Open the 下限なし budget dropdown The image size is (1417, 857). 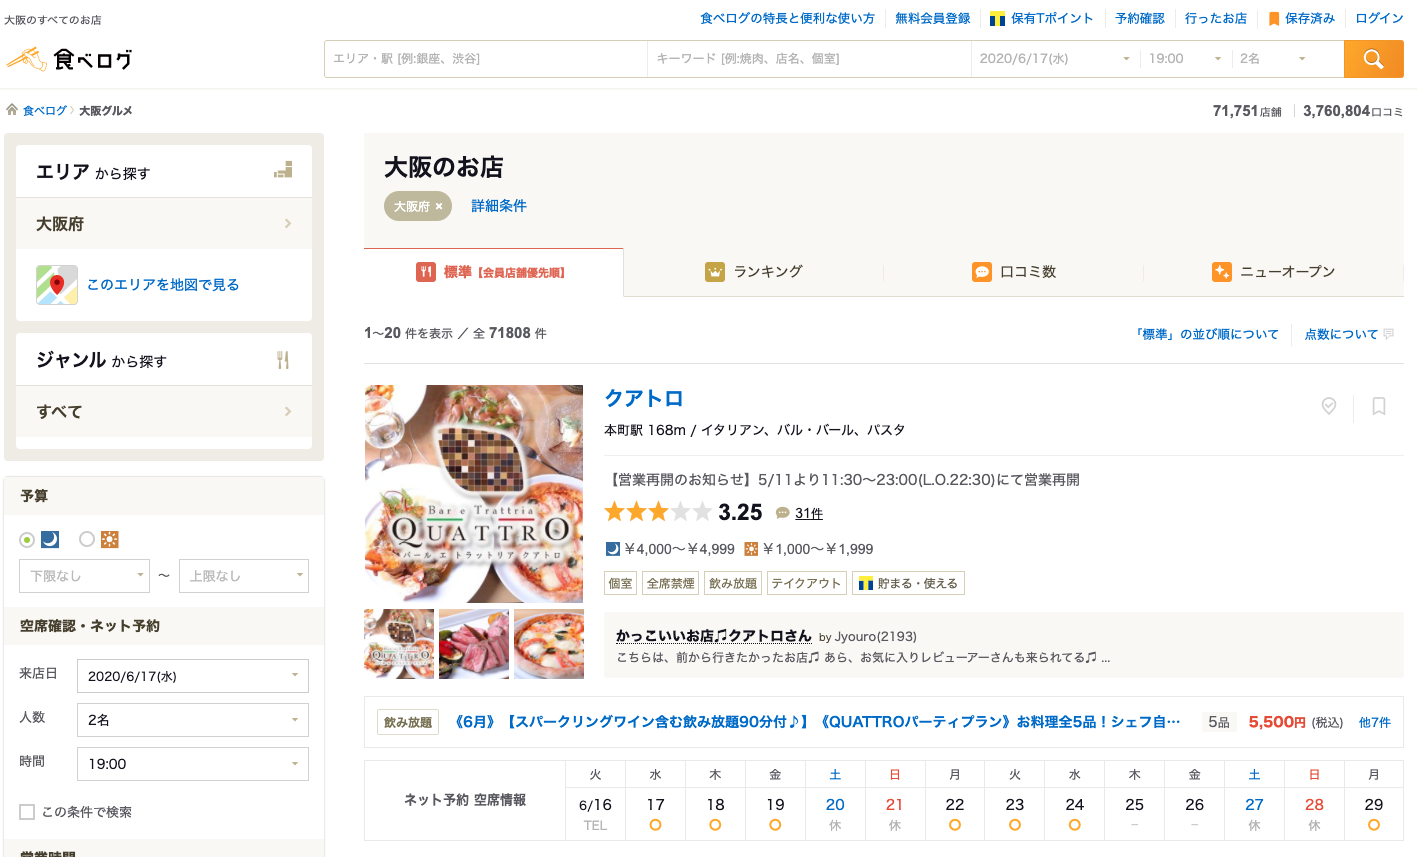click(84, 576)
